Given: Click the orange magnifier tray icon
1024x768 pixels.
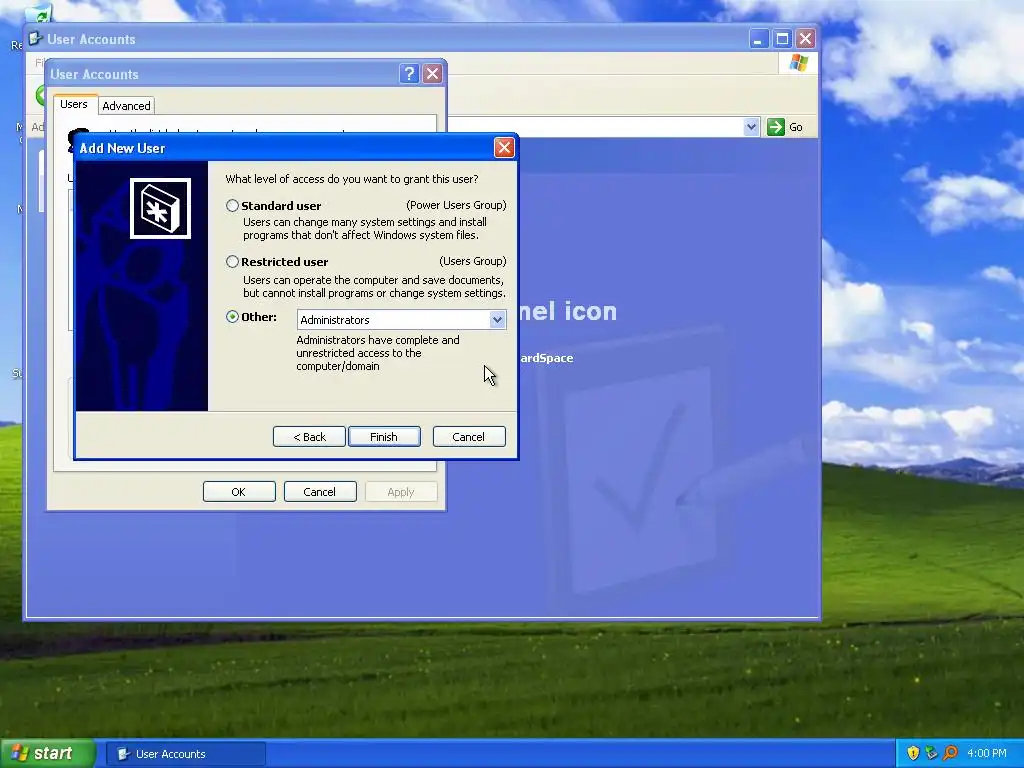Looking at the screenshot, I should [x=950, y=753].
